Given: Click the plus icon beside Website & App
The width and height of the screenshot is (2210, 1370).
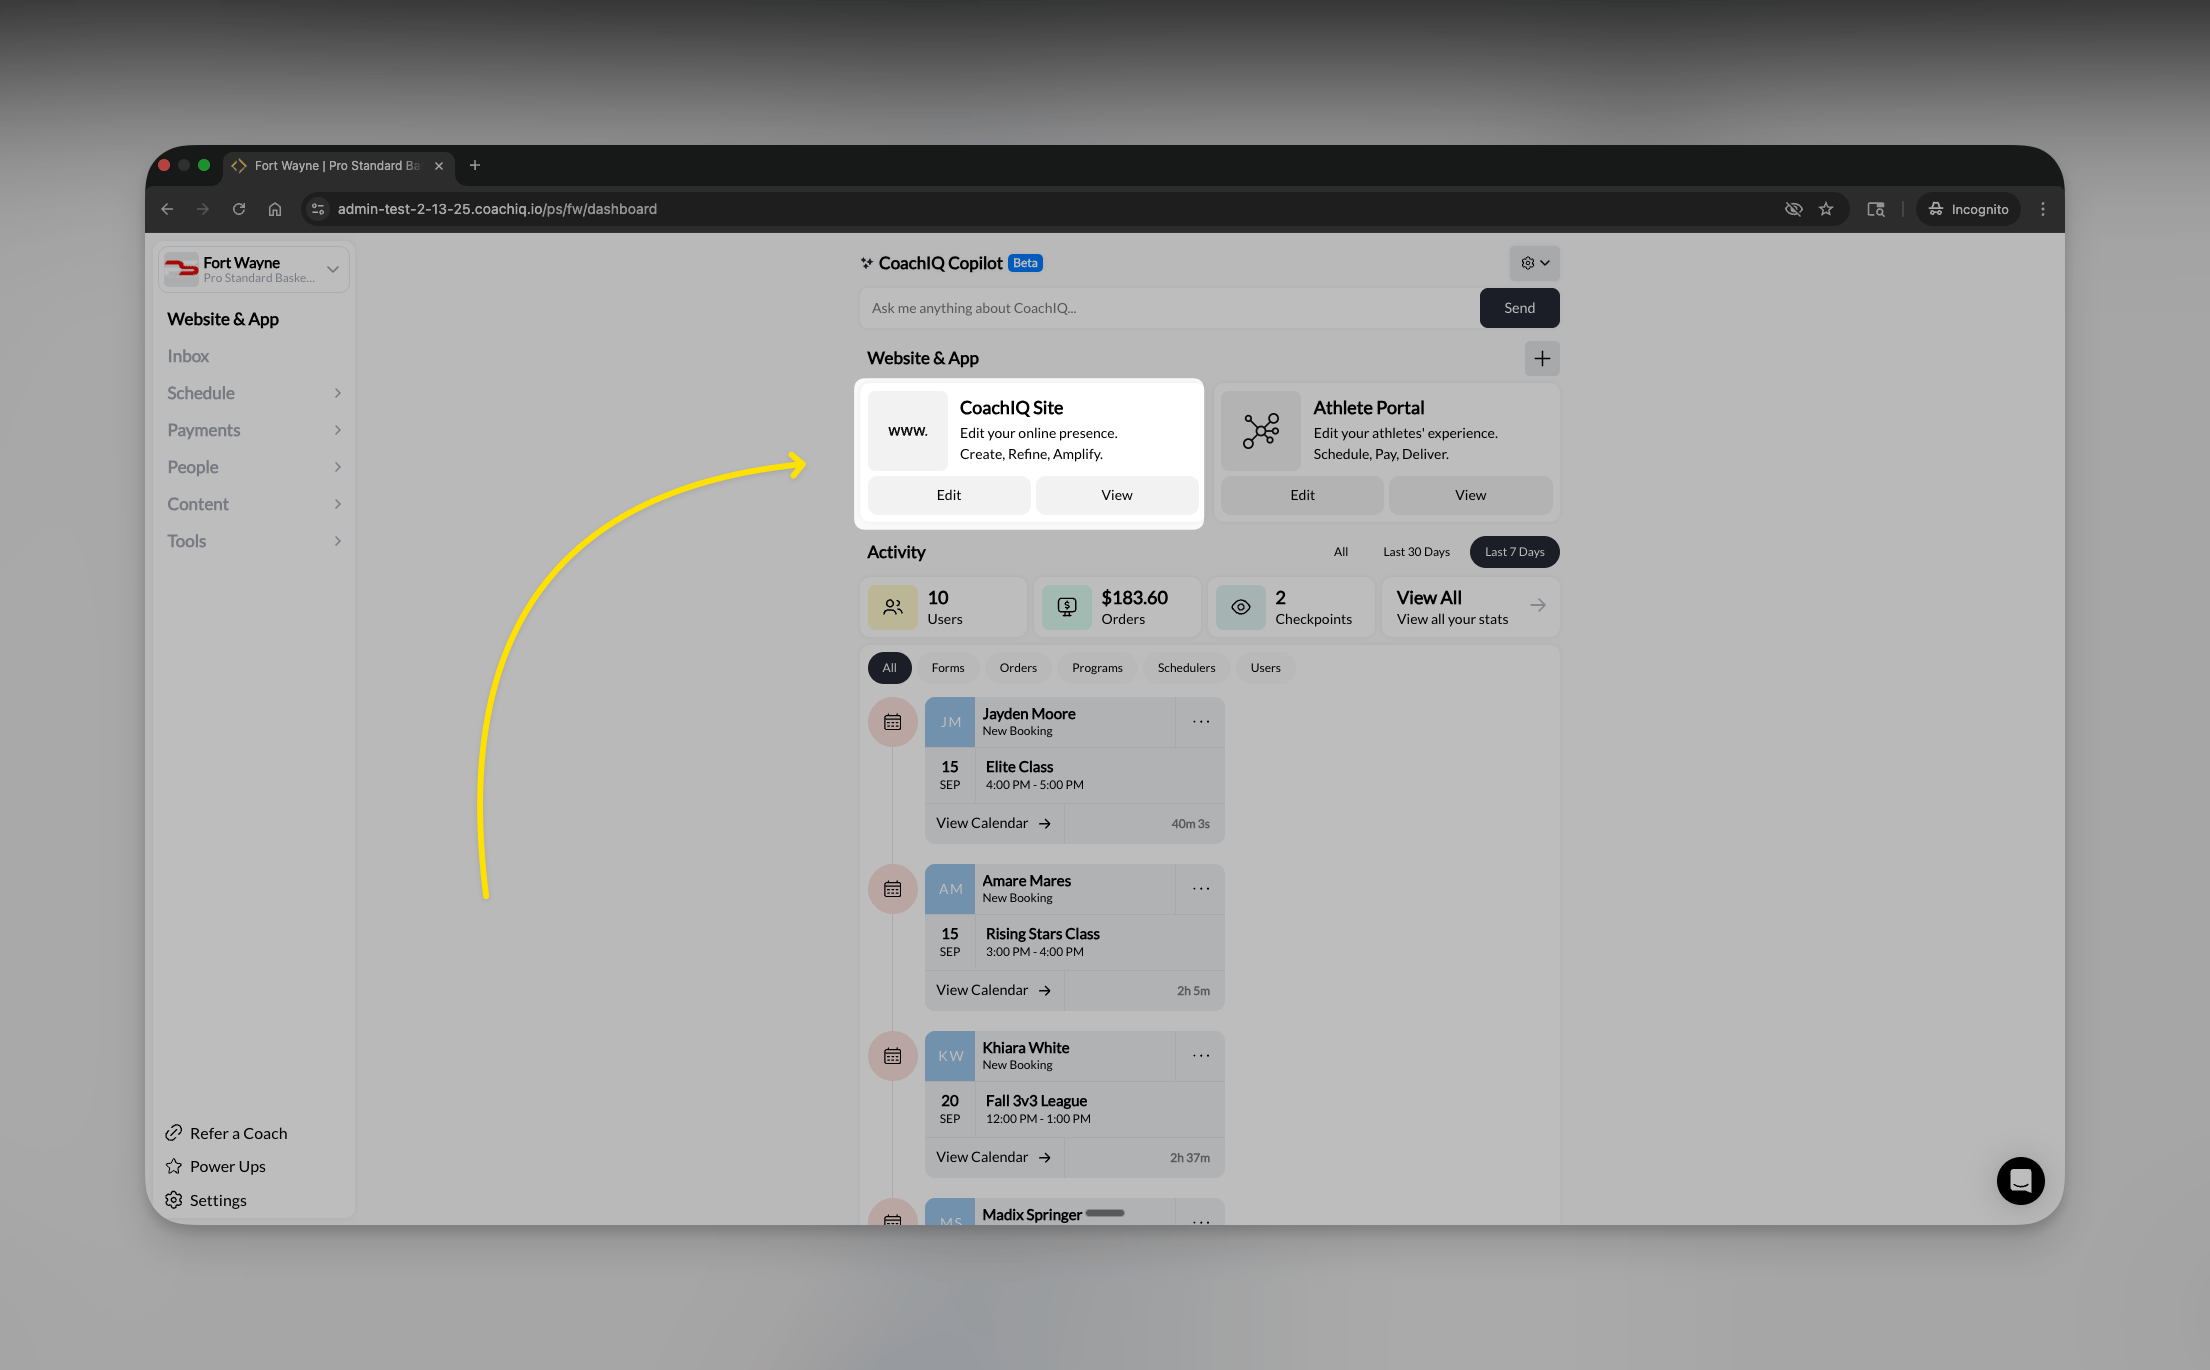Looking at the screenshot, I should (x=1542, y=358).
